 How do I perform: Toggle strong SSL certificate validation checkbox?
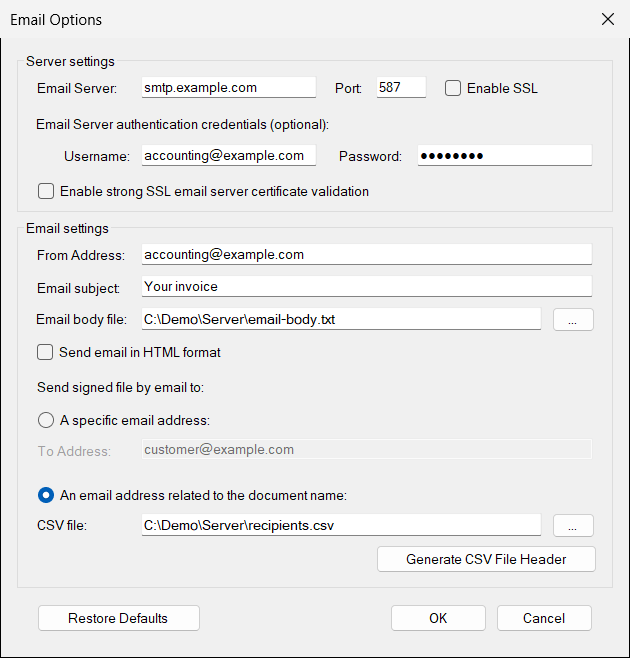tap(46, 191)
